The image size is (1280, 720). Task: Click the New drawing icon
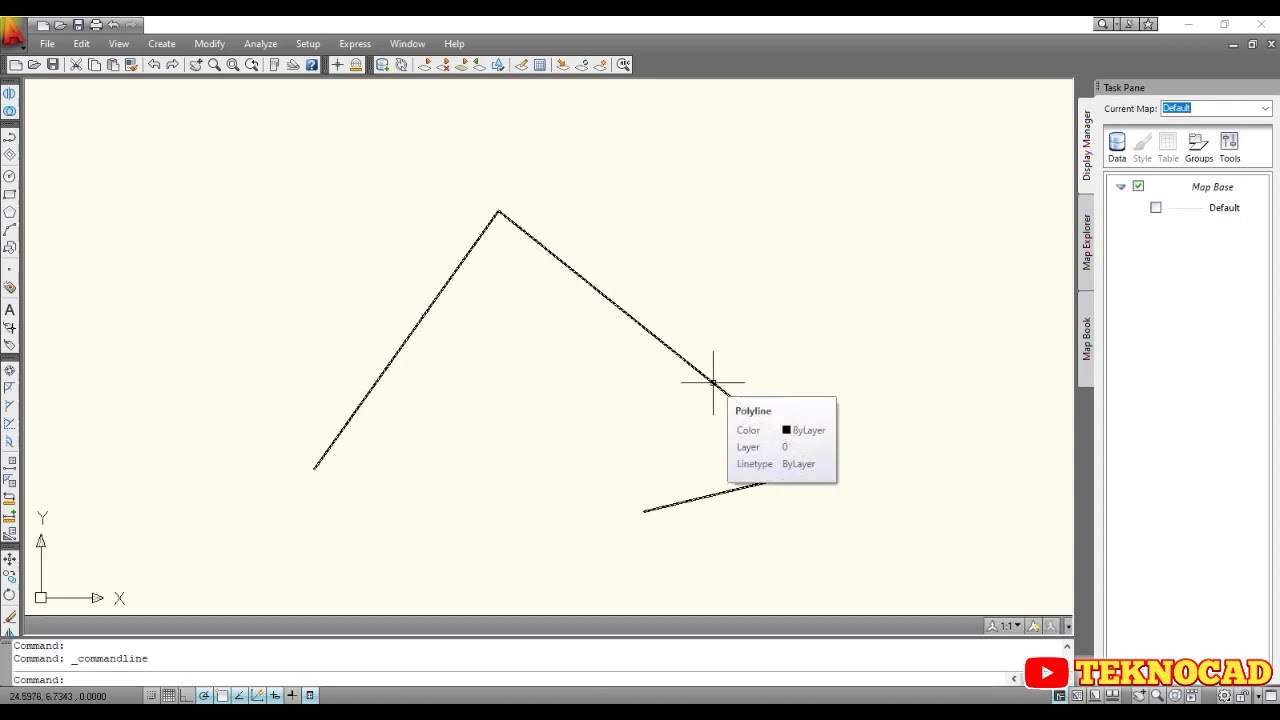tap(16, 65)
